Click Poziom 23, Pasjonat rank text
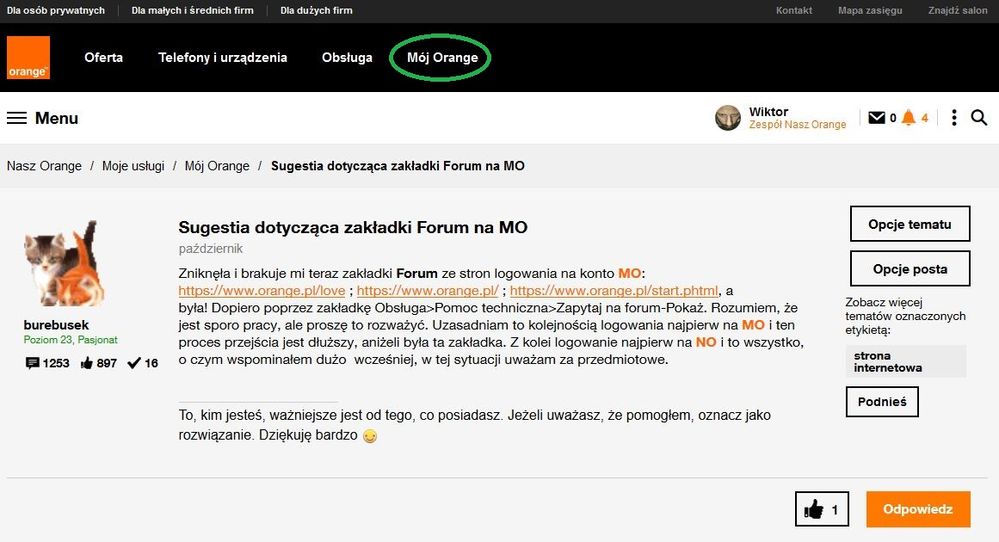Screen dimensions: 999x542 coord(71,339)
